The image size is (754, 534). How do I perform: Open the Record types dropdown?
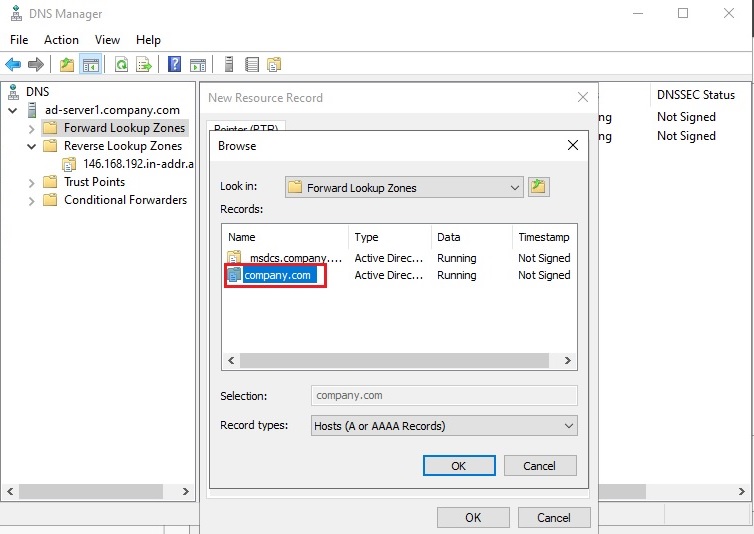(x=568, y=426)
